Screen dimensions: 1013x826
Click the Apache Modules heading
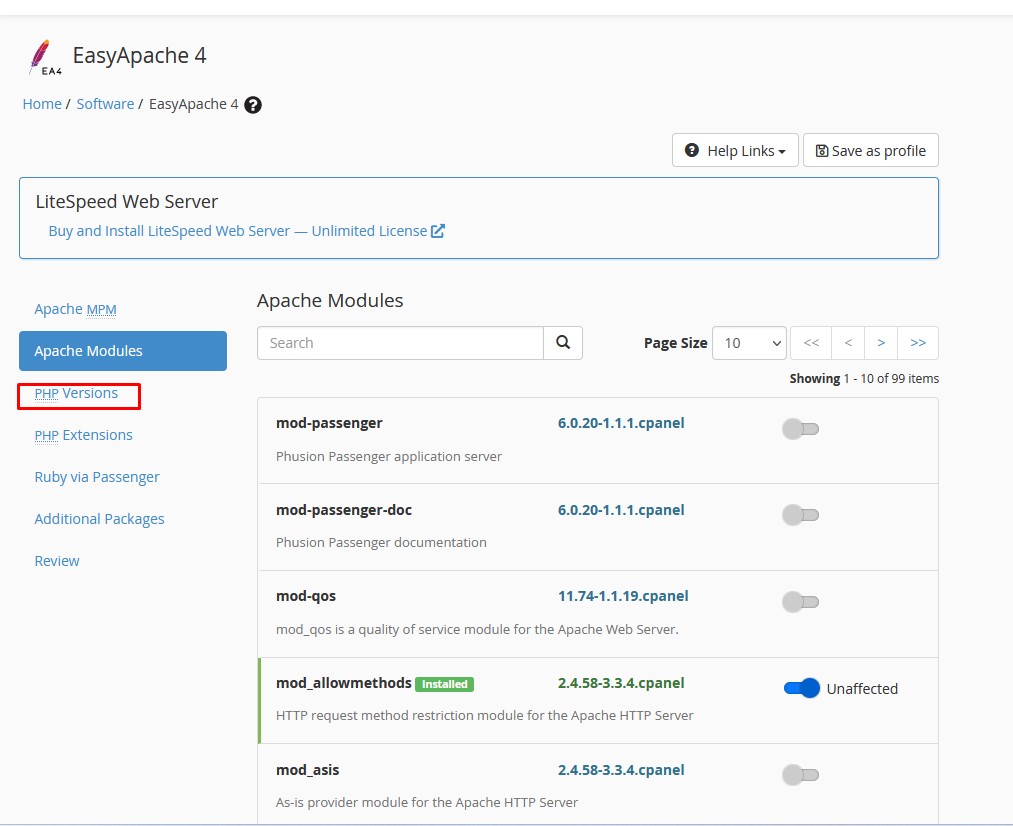(330, 301)
